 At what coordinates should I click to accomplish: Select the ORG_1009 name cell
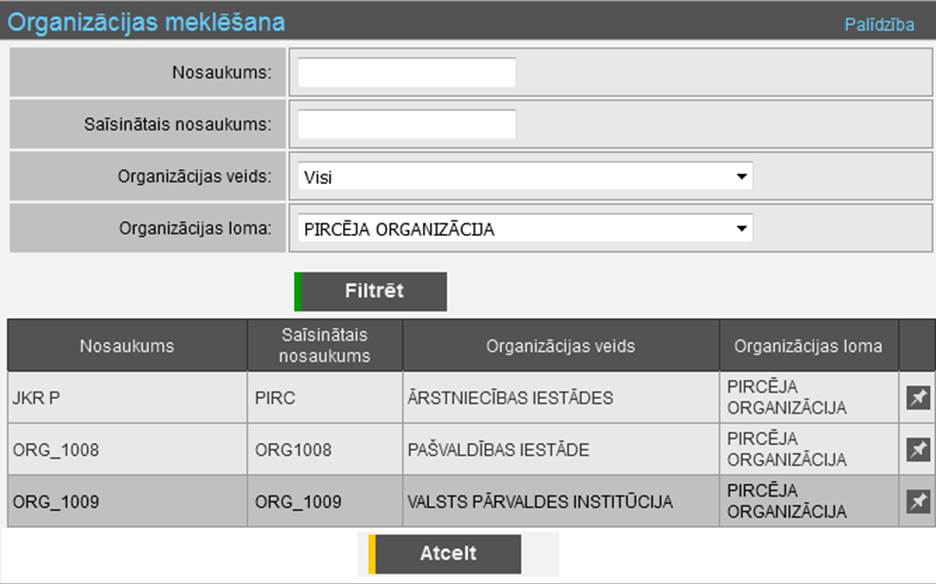pos(56,502)
